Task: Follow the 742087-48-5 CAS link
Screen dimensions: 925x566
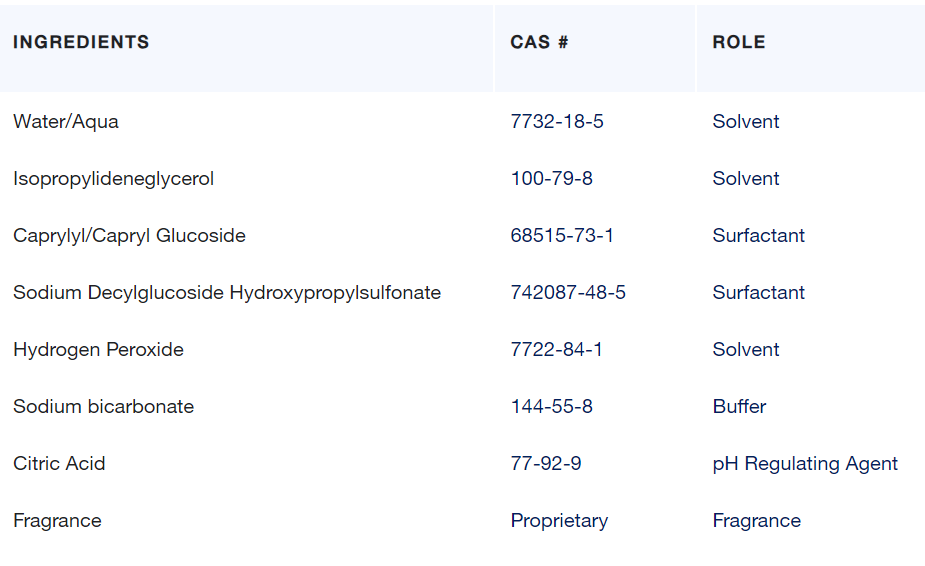Action: pyautogui.click(x=568, y=293)
